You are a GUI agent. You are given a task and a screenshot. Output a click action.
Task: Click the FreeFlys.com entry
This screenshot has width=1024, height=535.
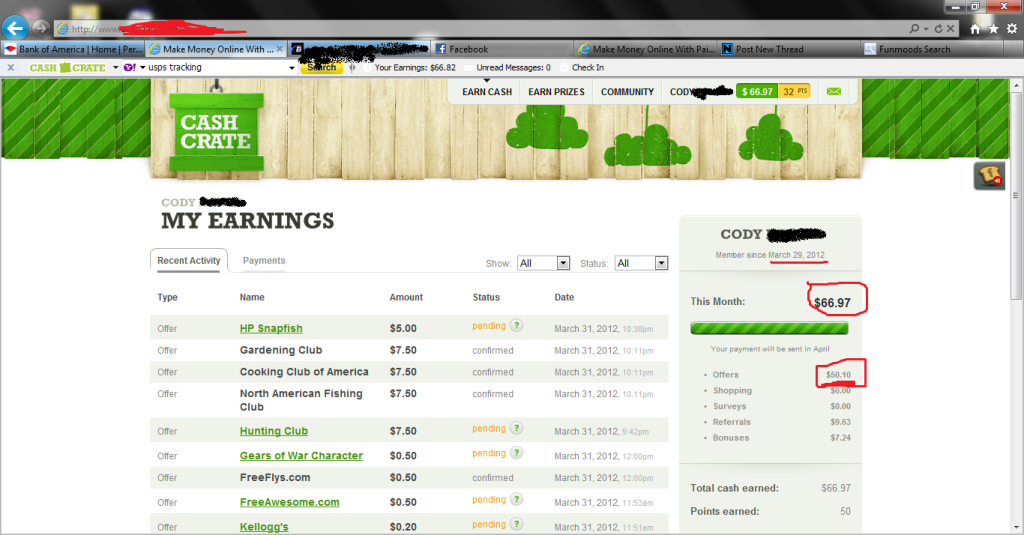point(275,478)
